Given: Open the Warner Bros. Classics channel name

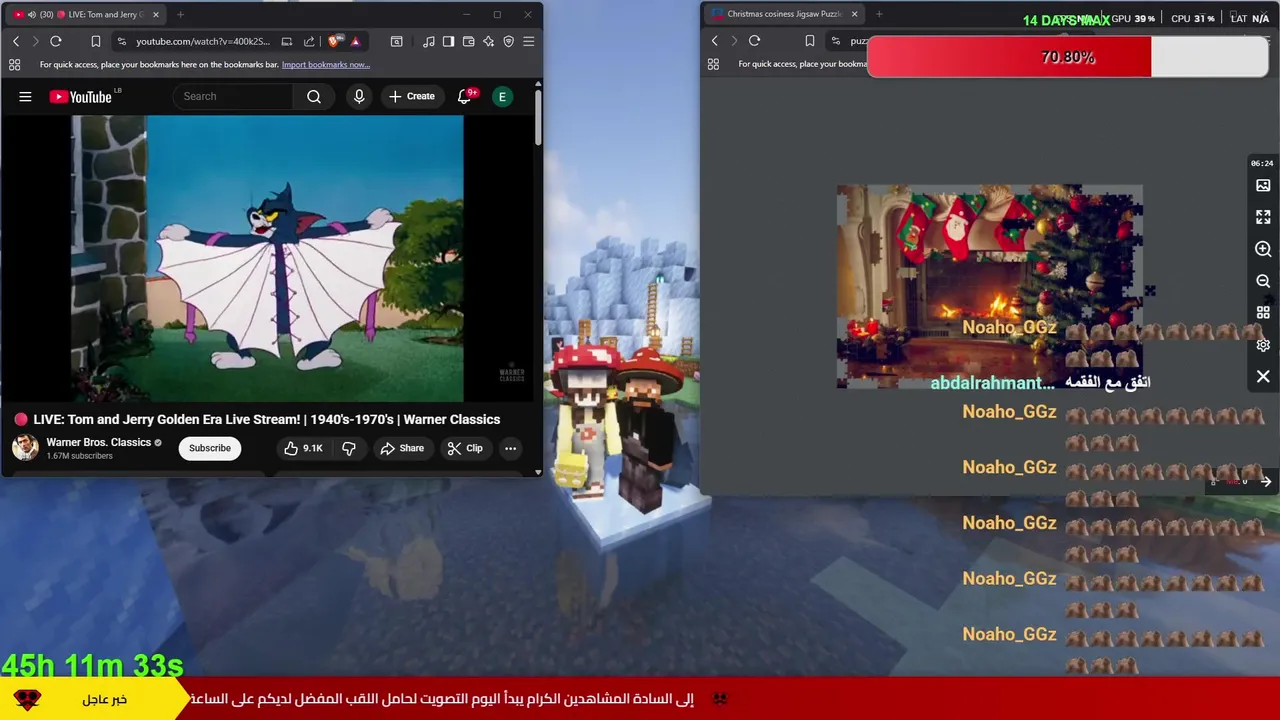Looking at the screenshot, I should click(x=99, y=442).
